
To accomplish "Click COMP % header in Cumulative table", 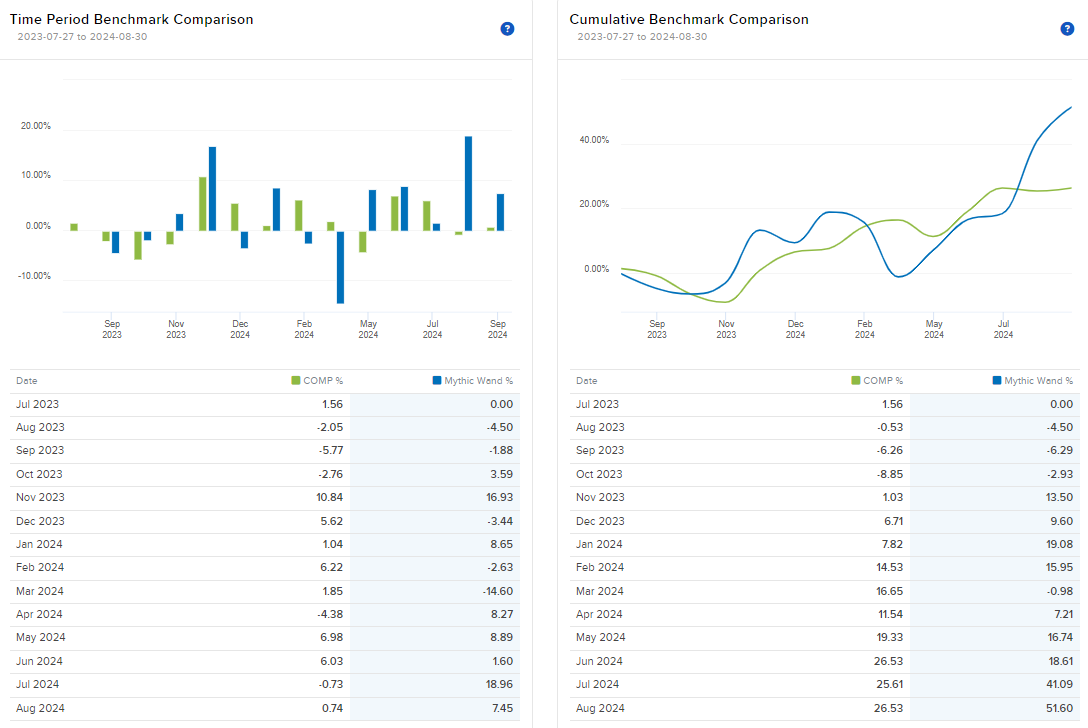I will pyautogui.click(x=883, y=381).
